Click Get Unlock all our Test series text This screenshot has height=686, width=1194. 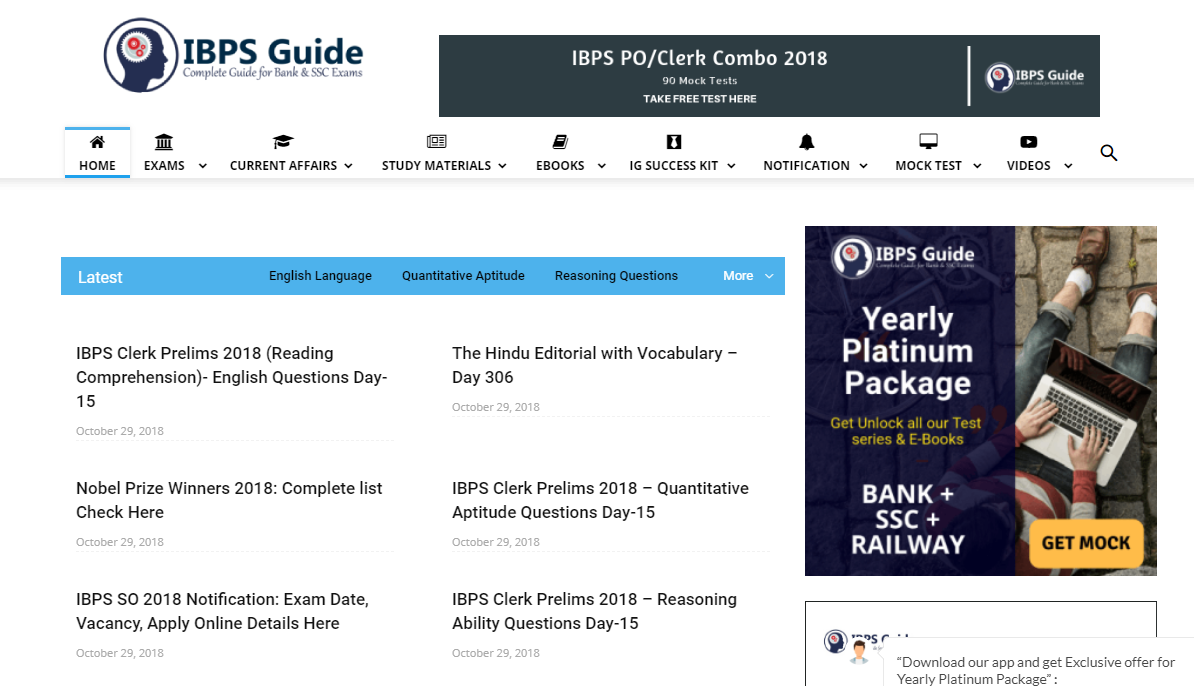[x=906, y=431]
